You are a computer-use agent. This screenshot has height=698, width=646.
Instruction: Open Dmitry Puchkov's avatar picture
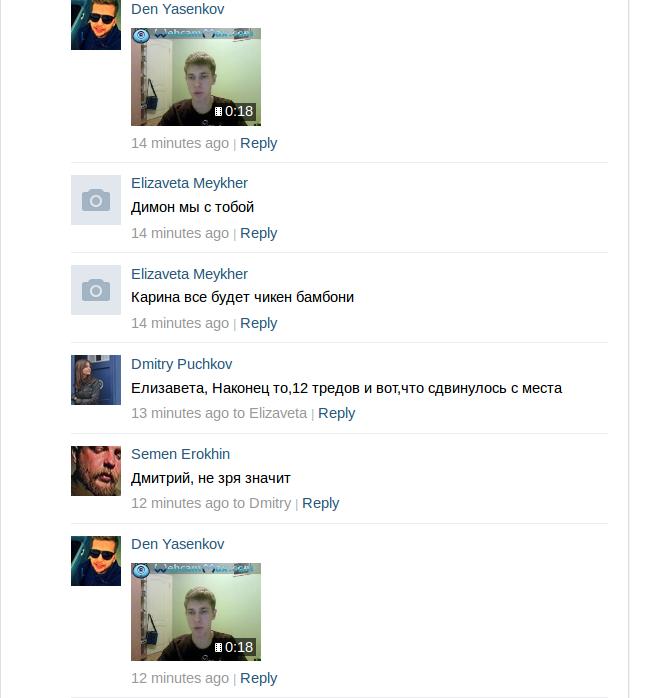pos(96,380)
